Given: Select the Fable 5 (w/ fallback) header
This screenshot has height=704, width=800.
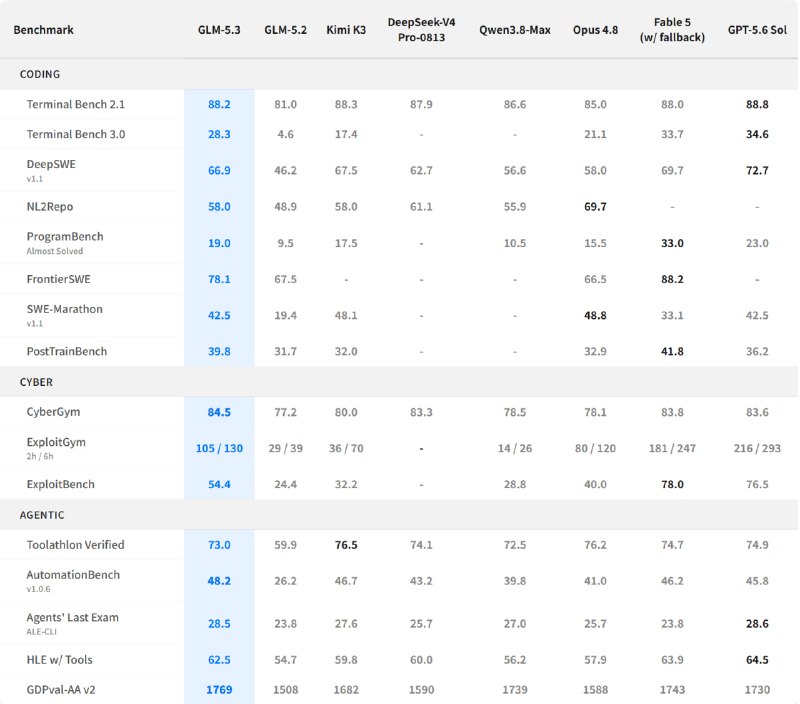Looking at the screenshot, I should [x=672, y=30].
